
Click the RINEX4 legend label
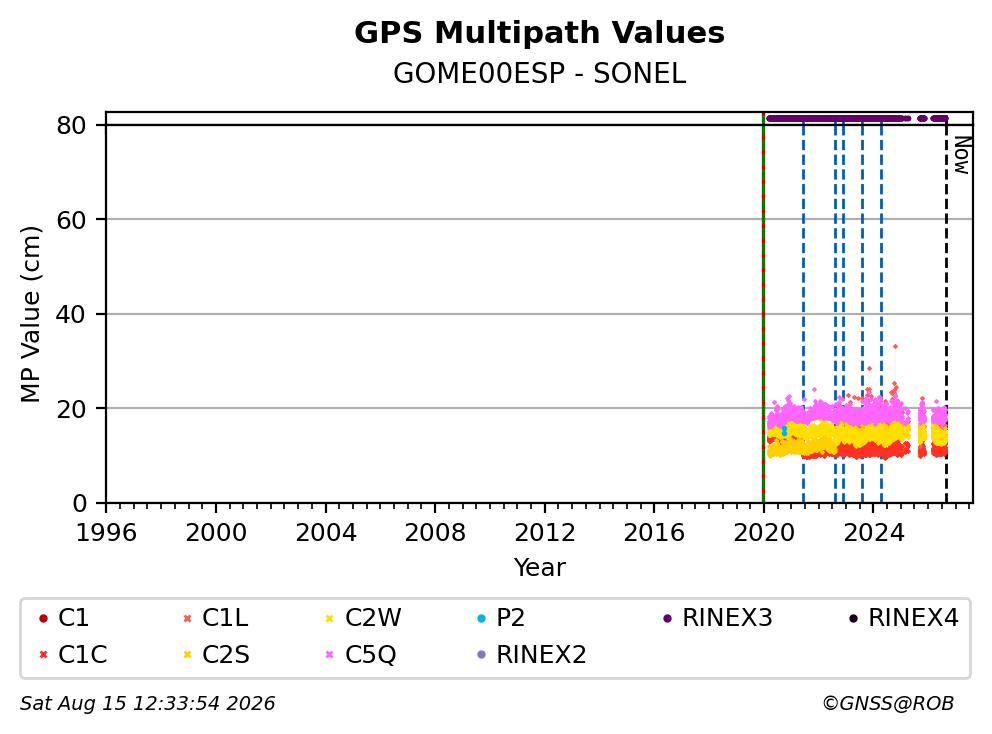[913, 618]
